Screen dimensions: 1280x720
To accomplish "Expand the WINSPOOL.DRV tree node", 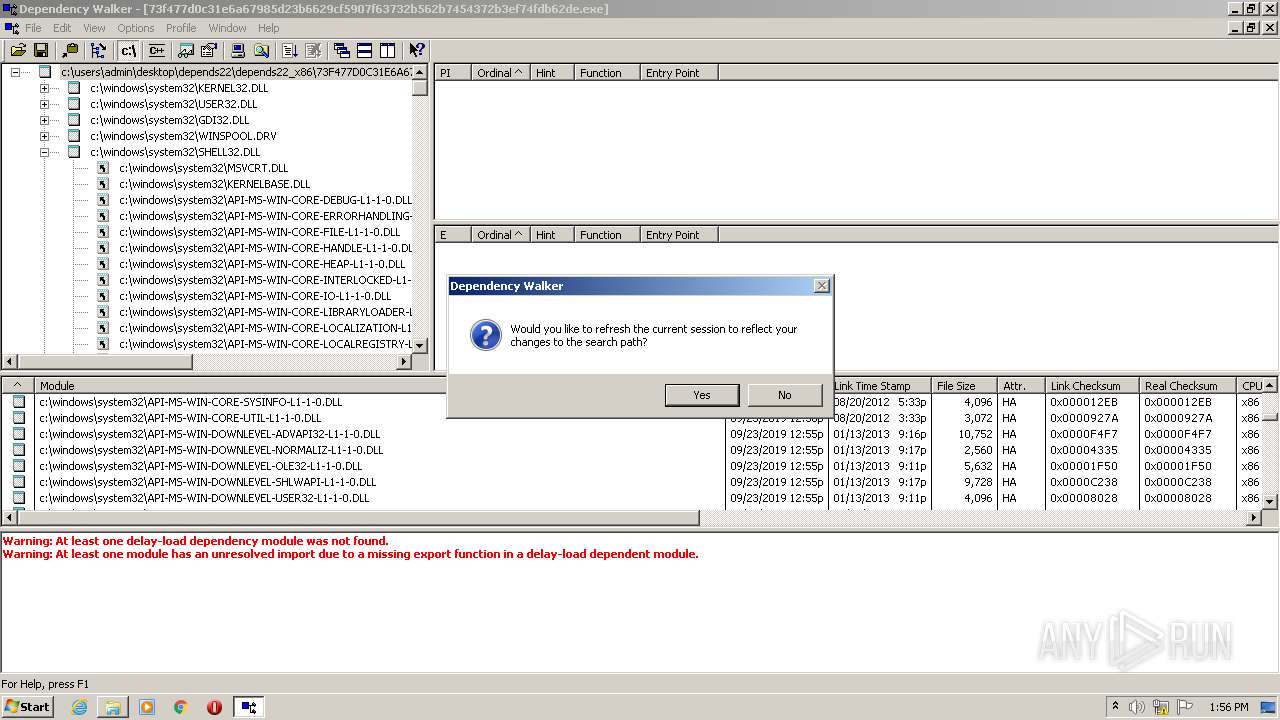I will 44,136.
